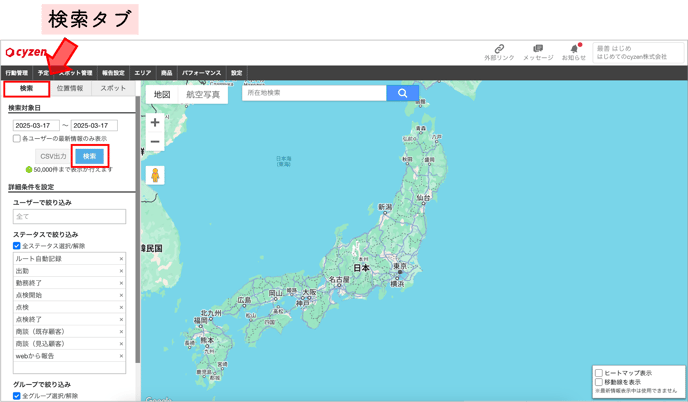Switch to the スポット tab
Image resolution: width=688 pixels, height=402 pixels.
point(113,89)
